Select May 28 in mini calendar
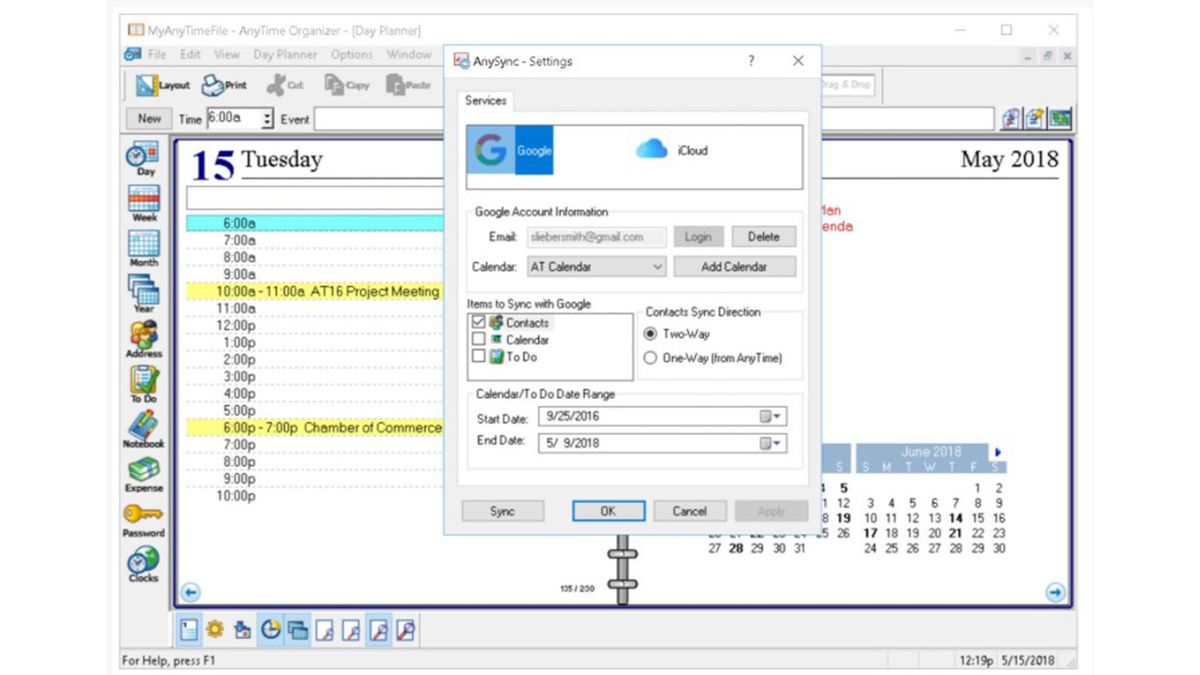The width and height of the screenshot is (1200, 675). click(x=736, y=548)
